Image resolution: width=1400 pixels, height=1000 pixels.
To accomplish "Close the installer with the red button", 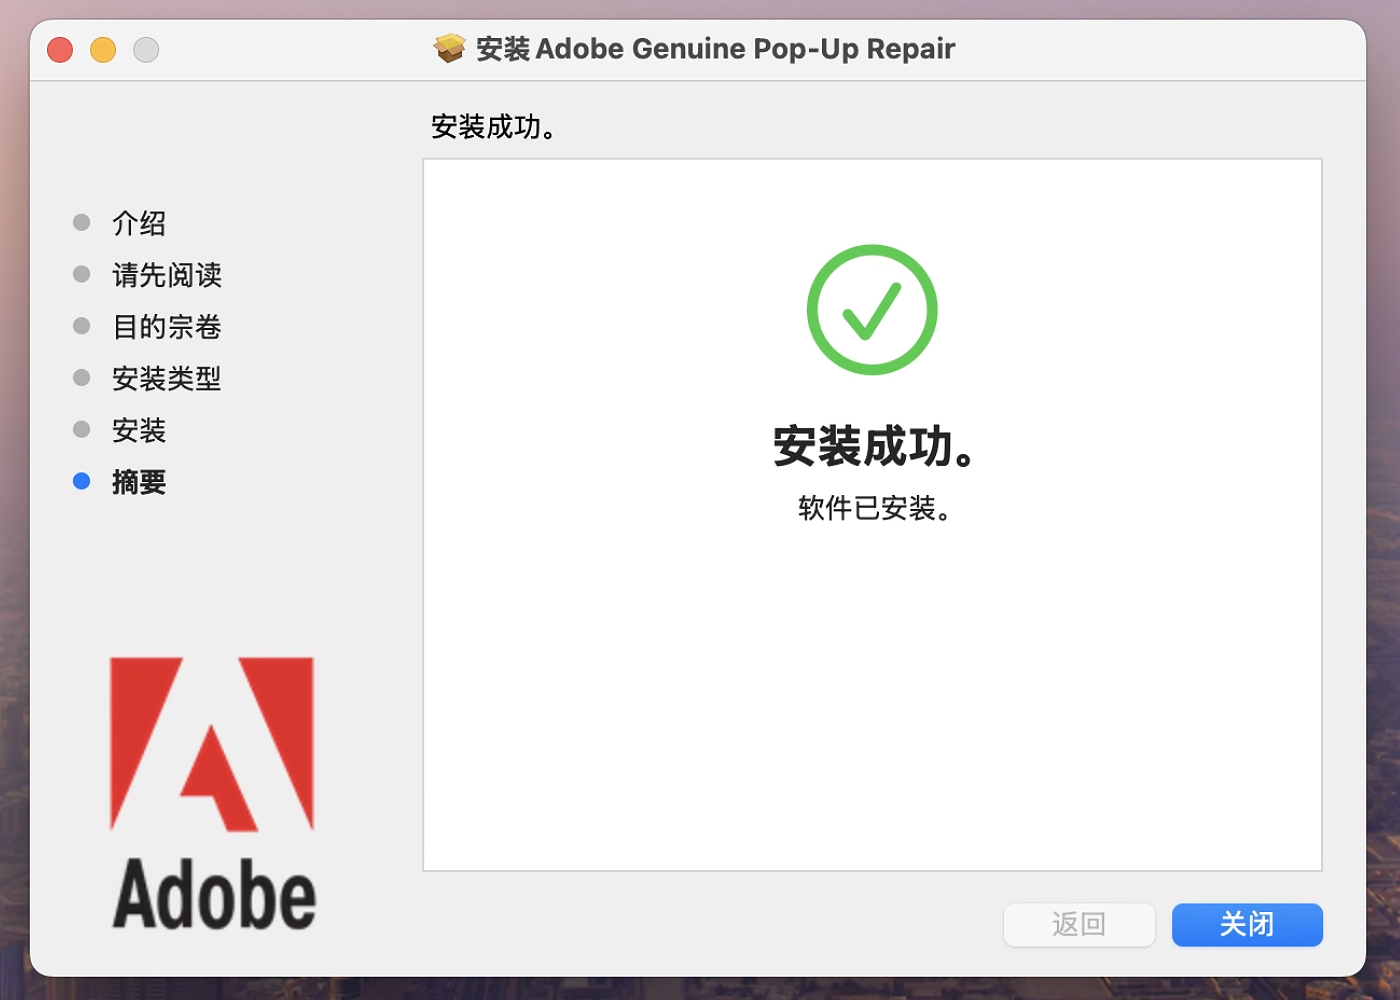I will click(60, 49).
